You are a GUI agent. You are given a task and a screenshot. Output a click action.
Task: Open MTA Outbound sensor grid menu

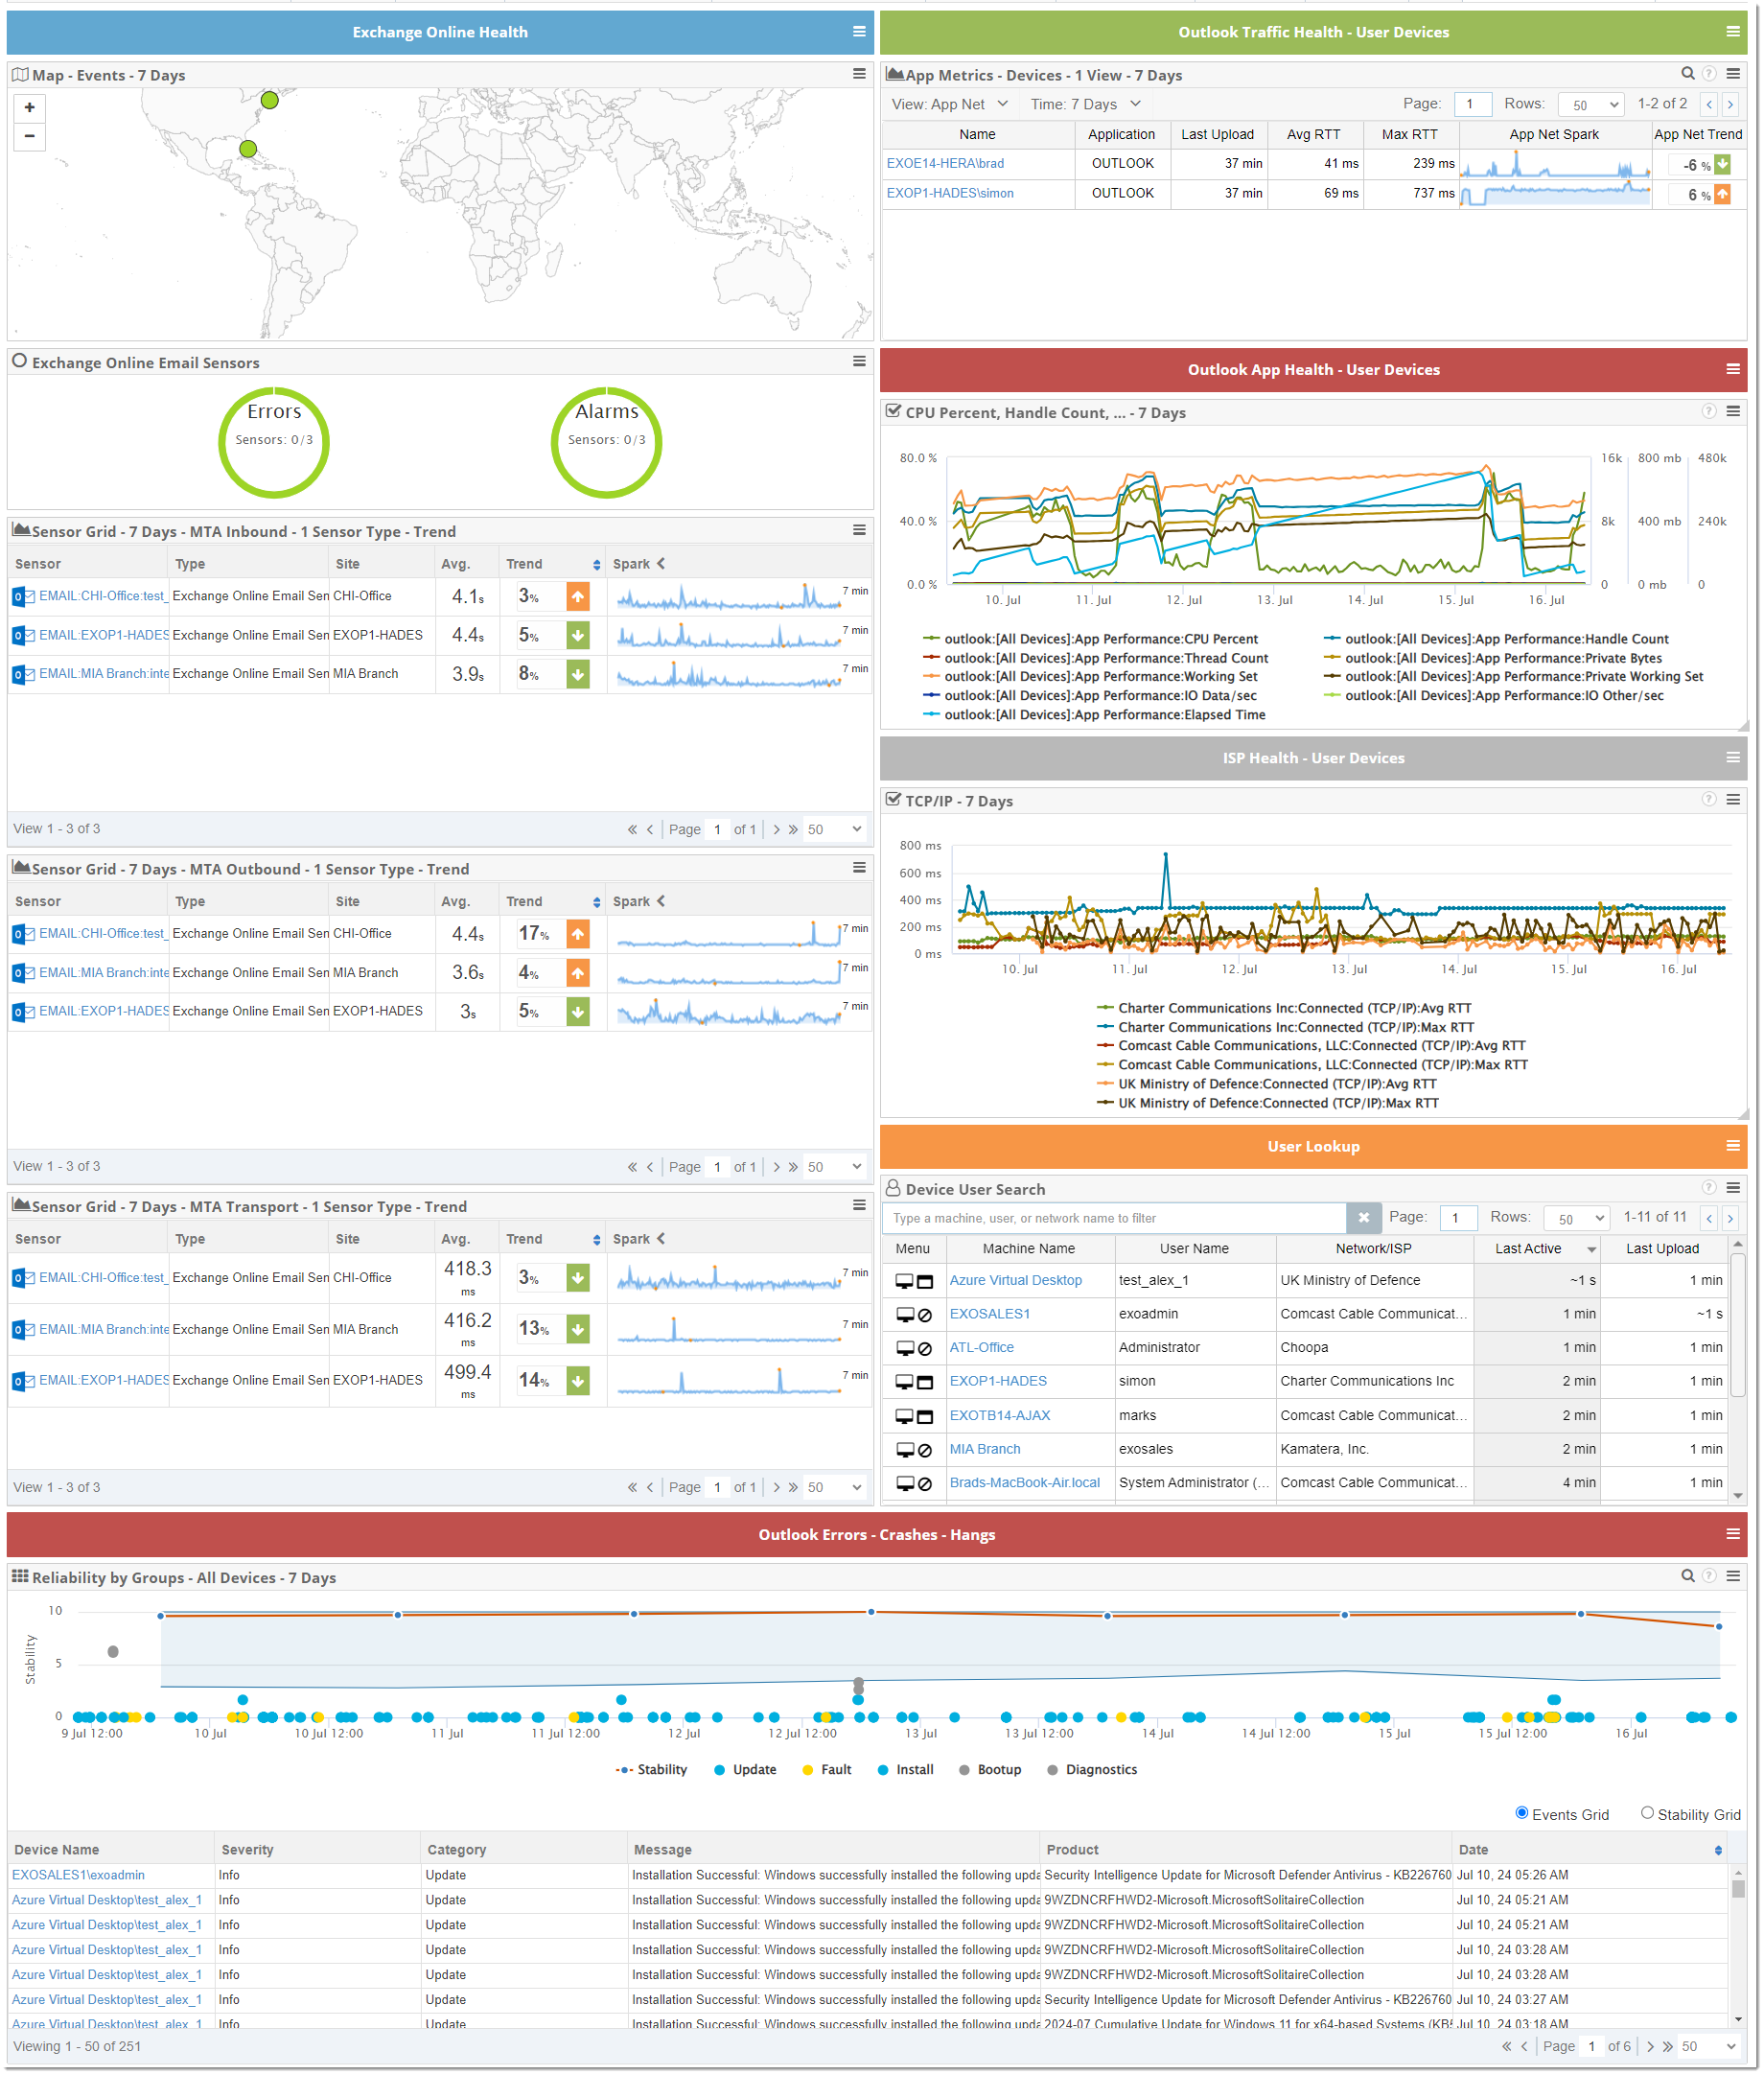[x=858, y=867]
